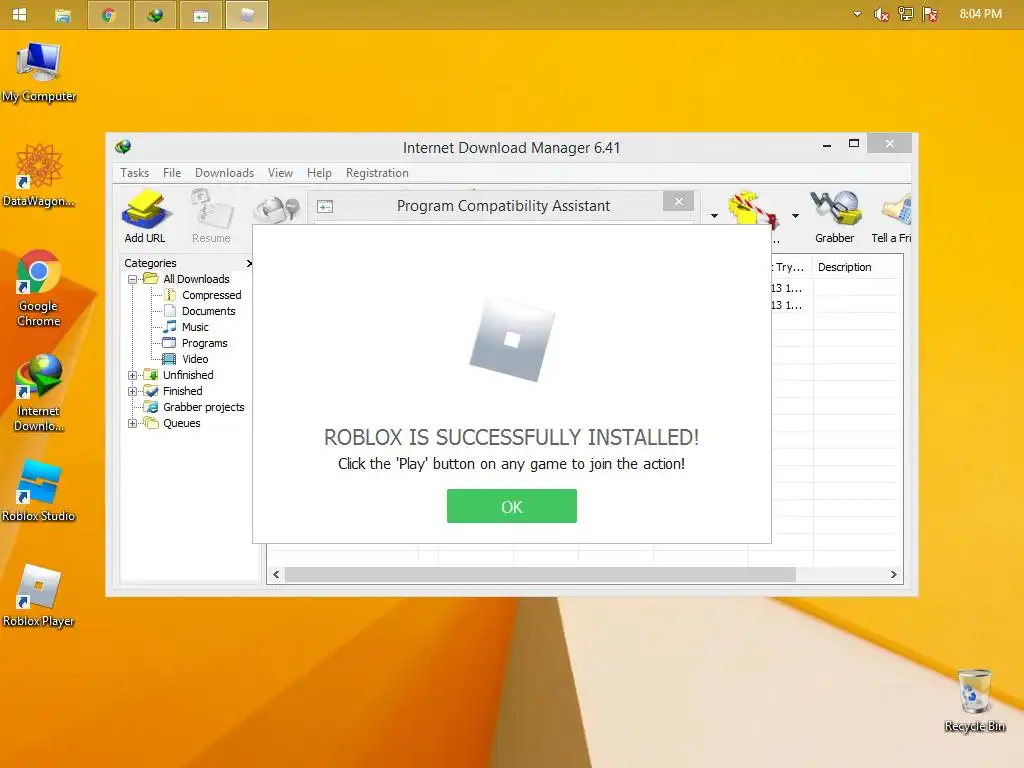Screen dimensions: 1024x768
Task: Select the Programs category
Action: pyautogui.click(x=204, y=344)
